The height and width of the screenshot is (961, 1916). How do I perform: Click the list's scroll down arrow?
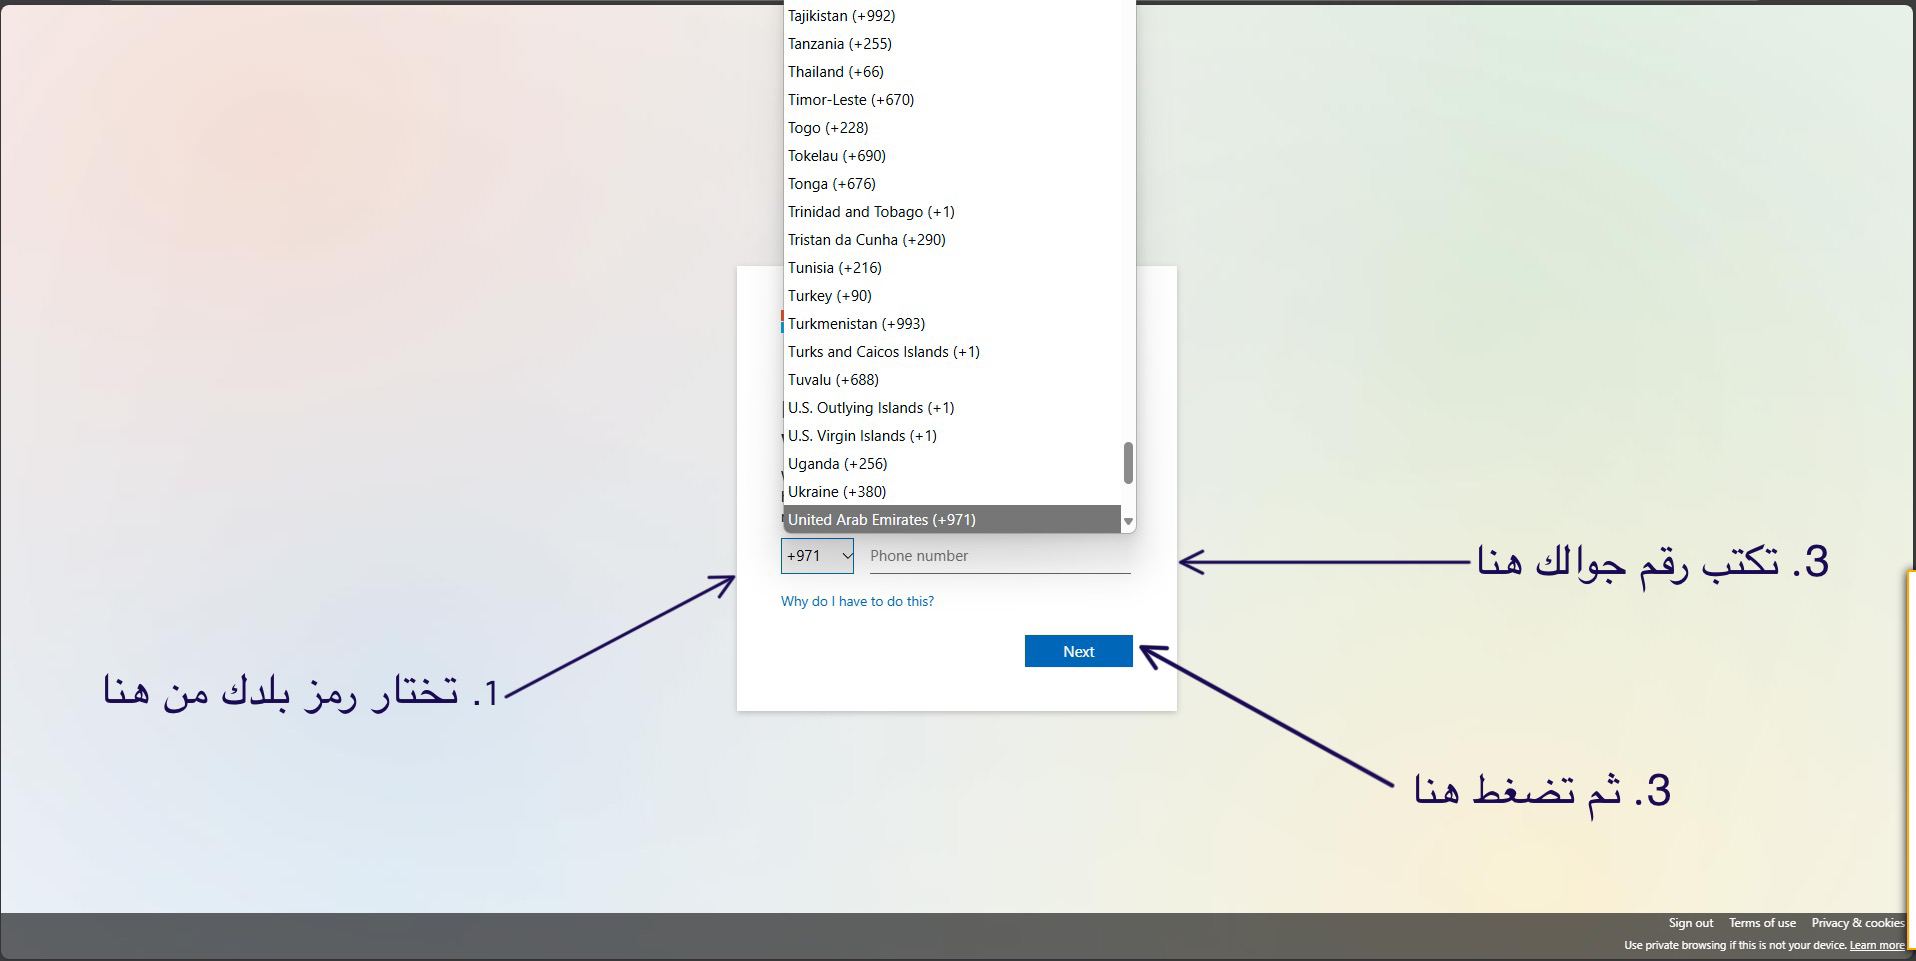[1128, 521]
